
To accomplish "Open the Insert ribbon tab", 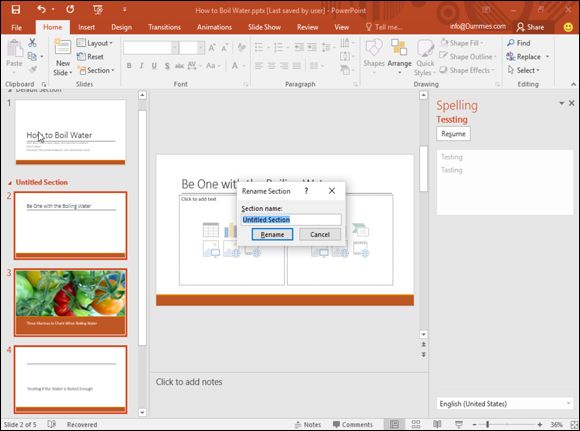I will 86,27.
